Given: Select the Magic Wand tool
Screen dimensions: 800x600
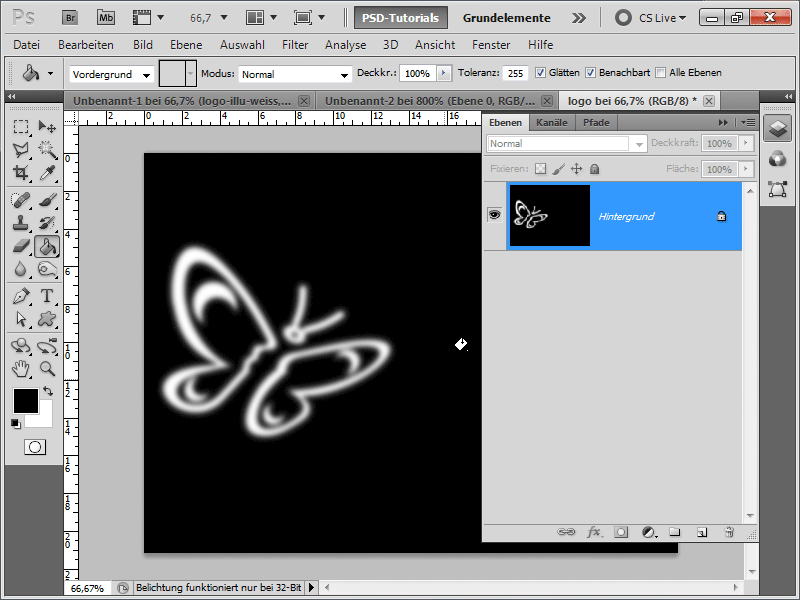Looking at the screenshot, I should click(47, 149).
